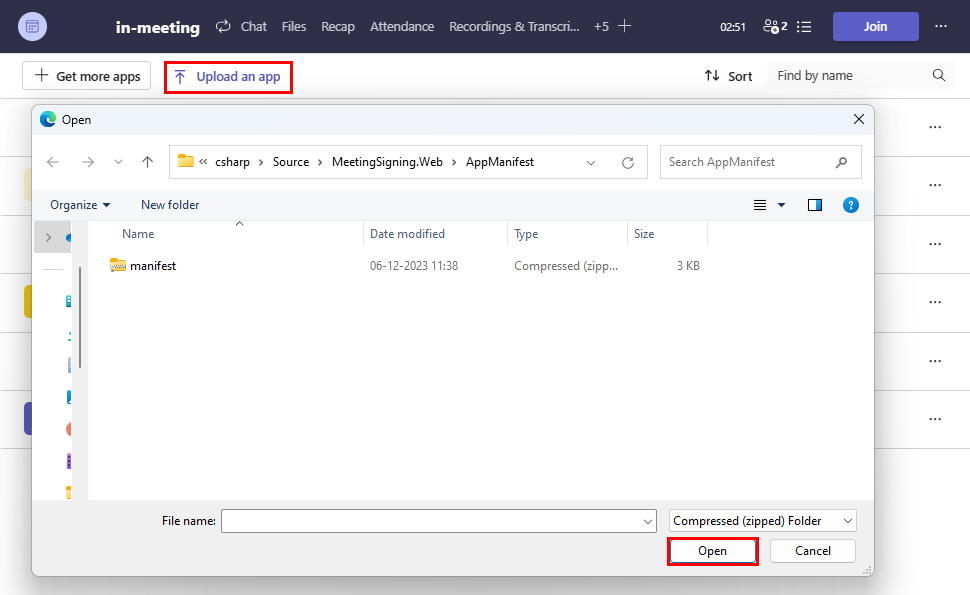Click the recurring meeting icon beside in-meeting
This screenshot has height=595, width=970.
pos(223,26)
